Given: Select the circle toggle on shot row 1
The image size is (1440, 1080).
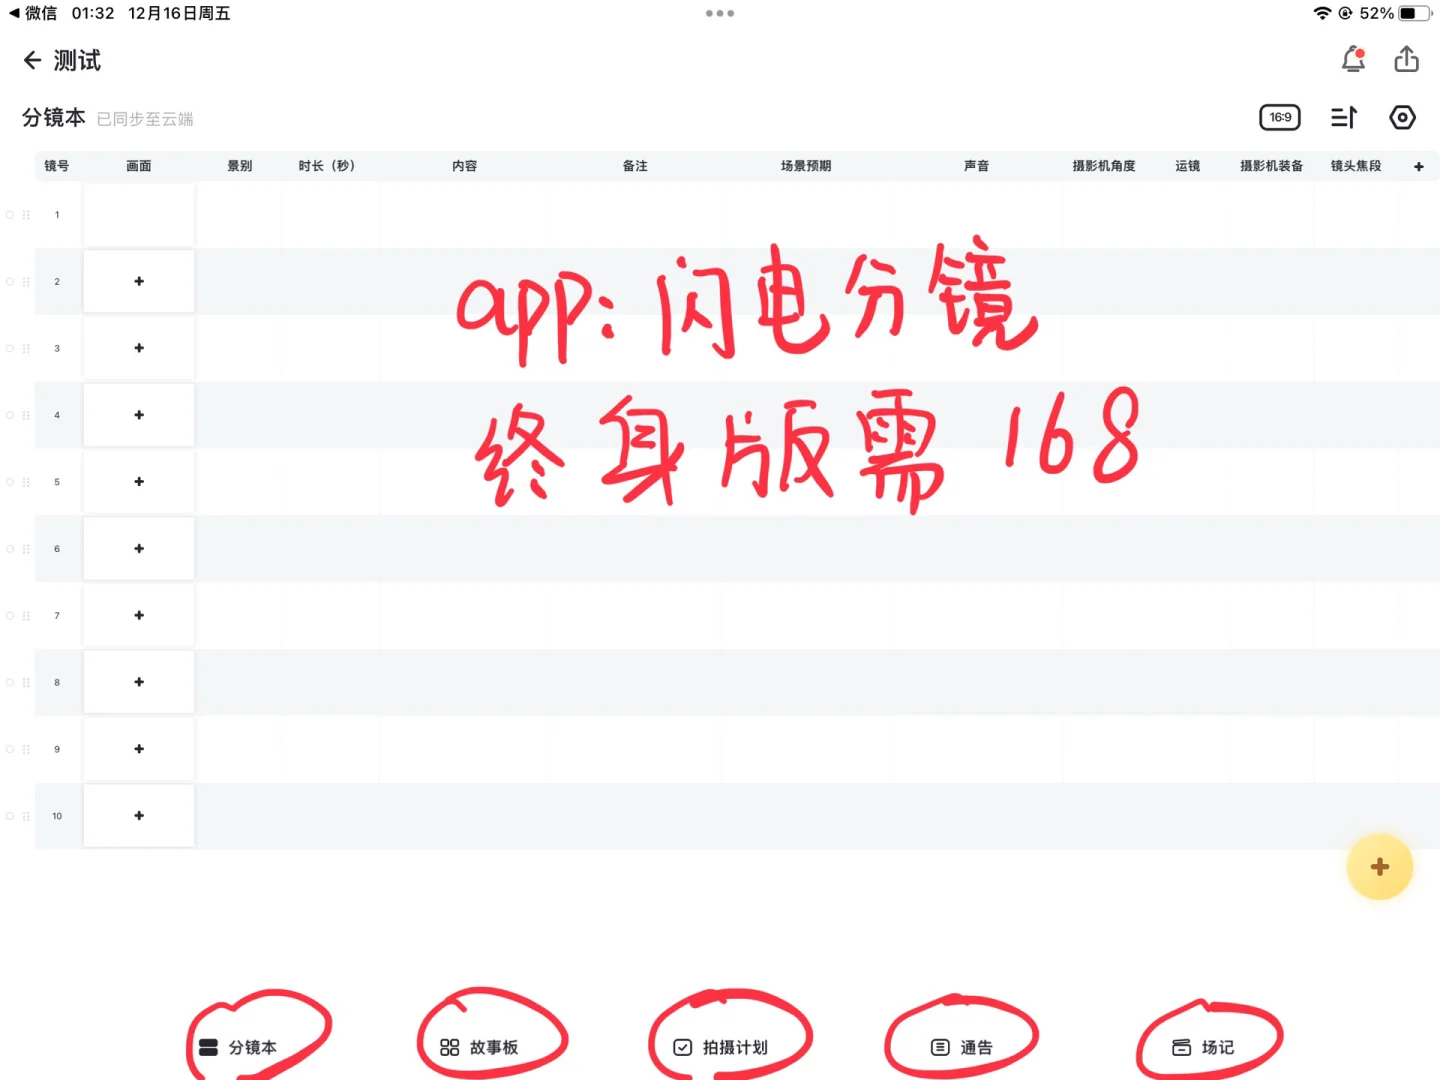Looking at the screenshot, I should (9, 214).
